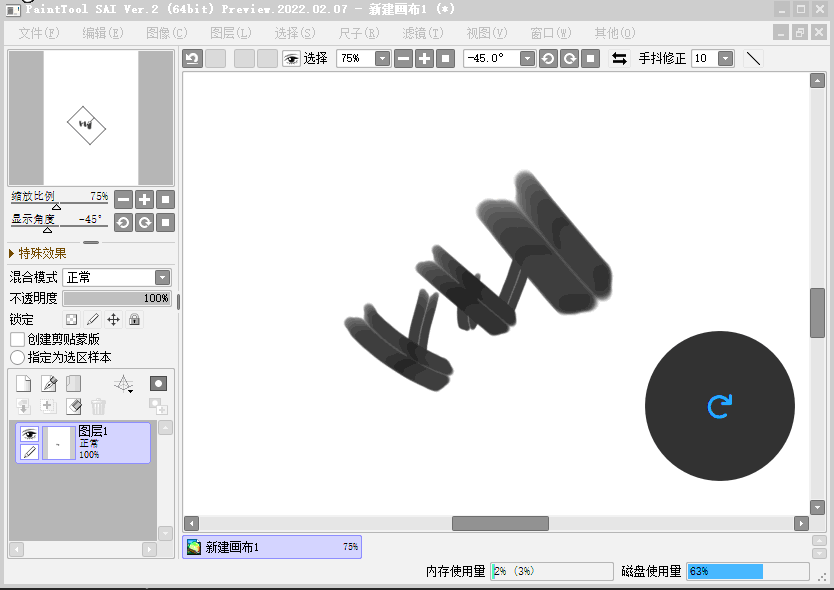Hide 图层1 with its eye icon
The height and width of the screenshot is (590, 834).
[29, 434]
